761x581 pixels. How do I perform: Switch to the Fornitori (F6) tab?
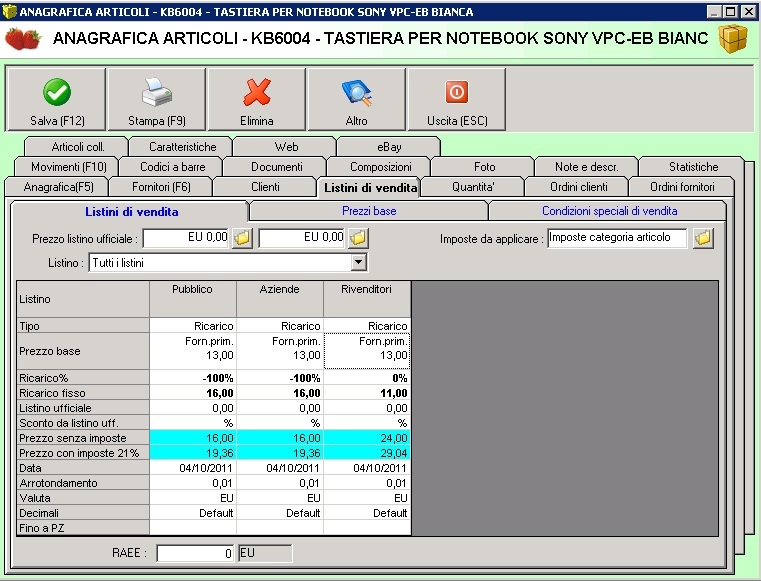pyautogui.click(x=161, y=187)
